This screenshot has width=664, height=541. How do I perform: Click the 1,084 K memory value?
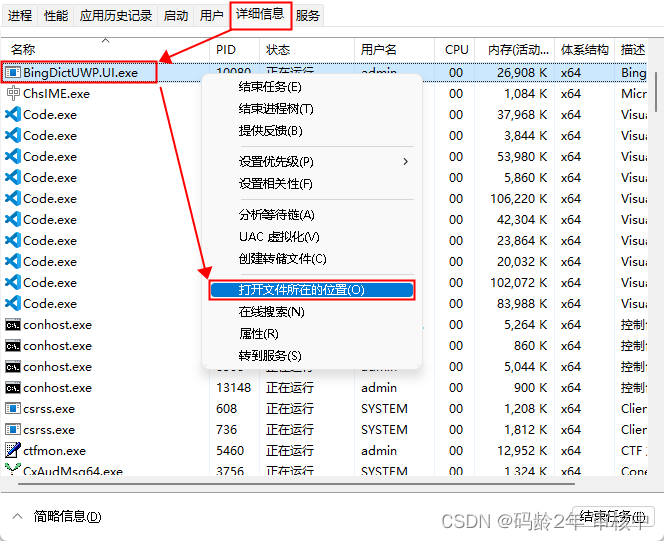pyautogui.click(x=525, y=94)
